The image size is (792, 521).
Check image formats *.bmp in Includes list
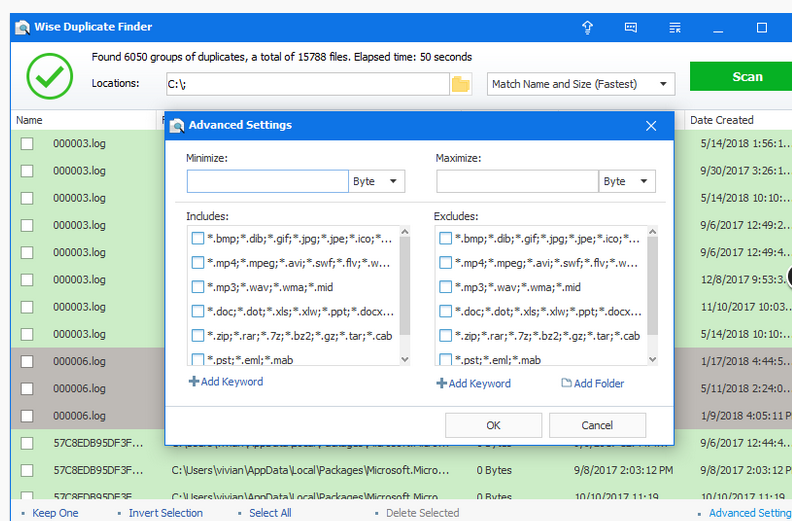coord(197,239)
